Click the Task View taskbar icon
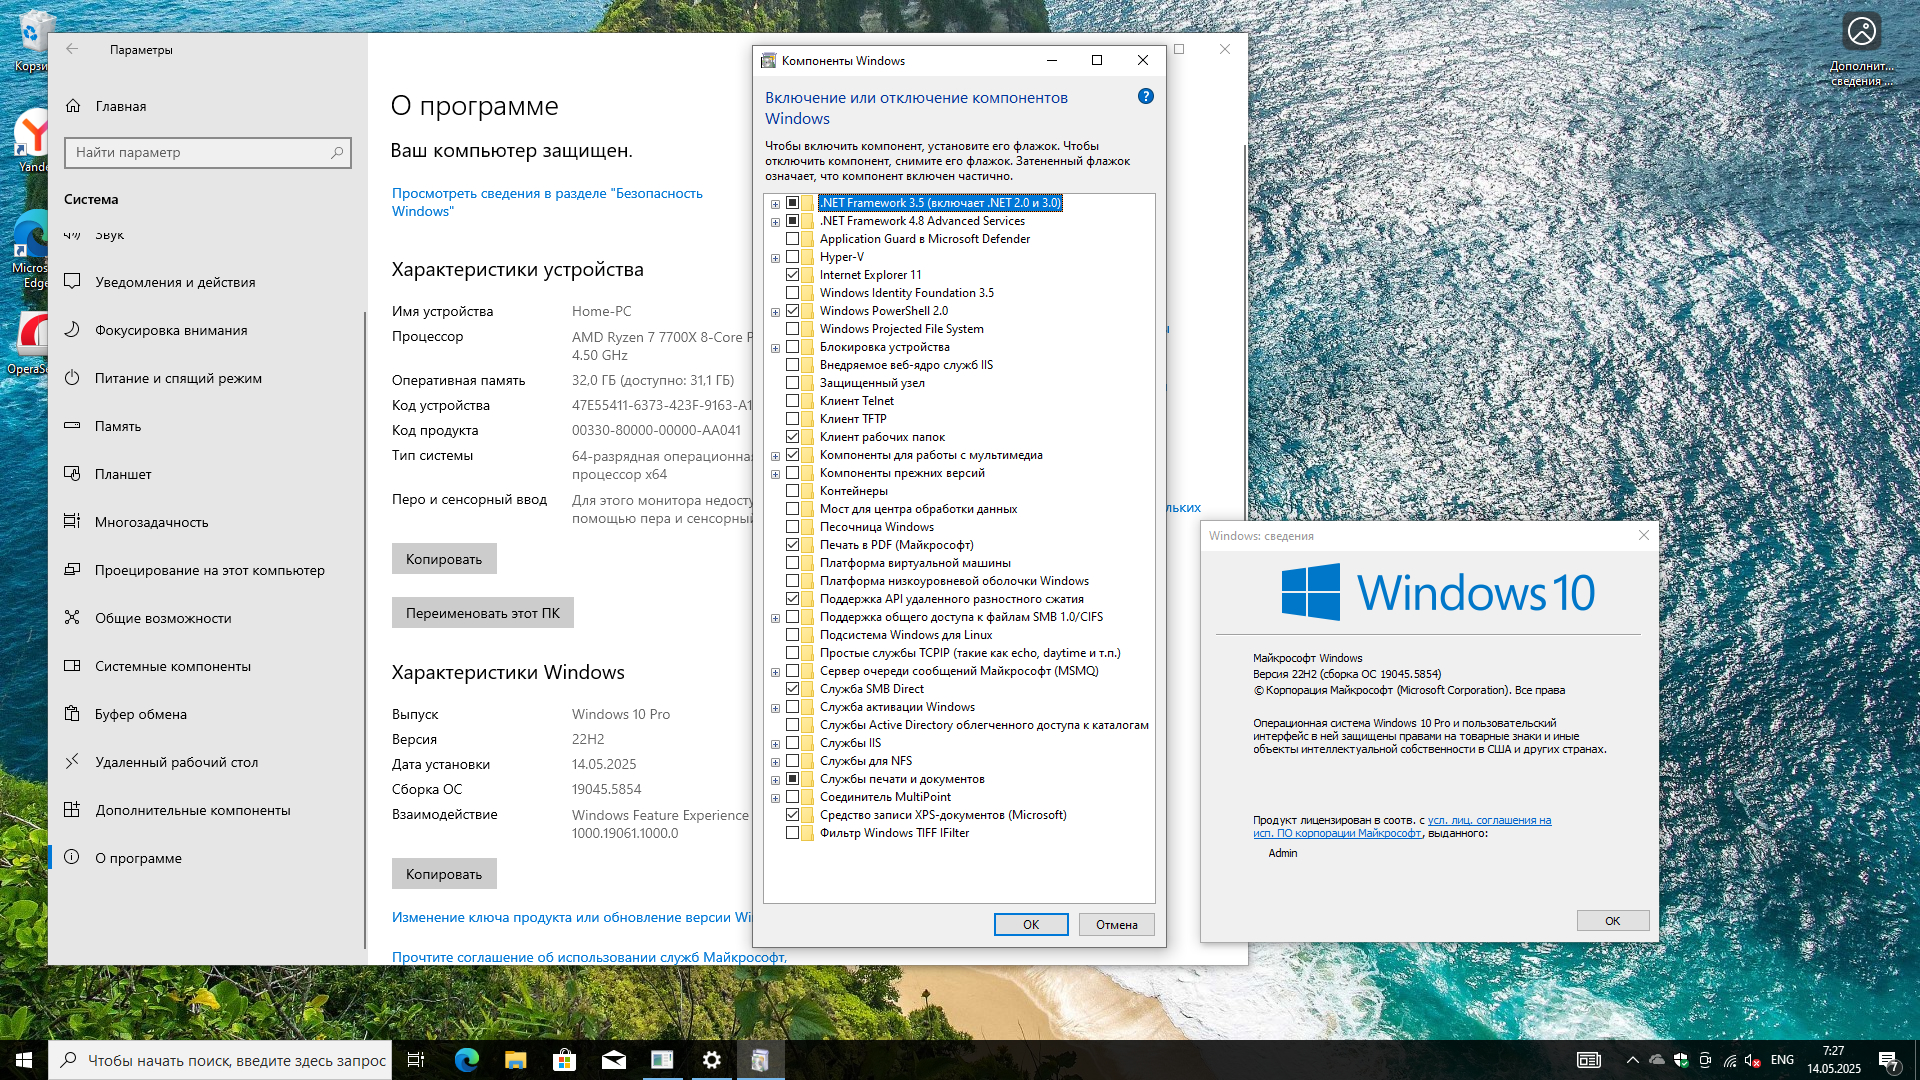This screenshot has width=1920, height=1080. 416,1060
